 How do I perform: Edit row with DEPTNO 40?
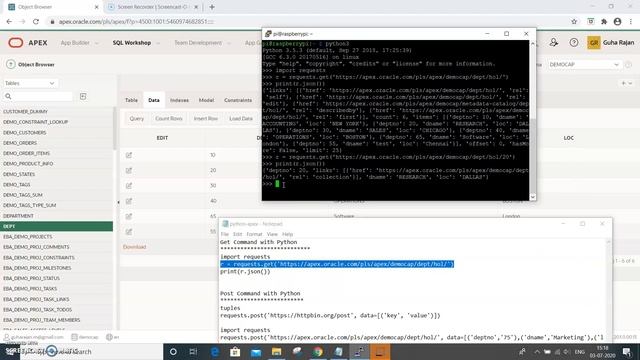coord(129,201)
